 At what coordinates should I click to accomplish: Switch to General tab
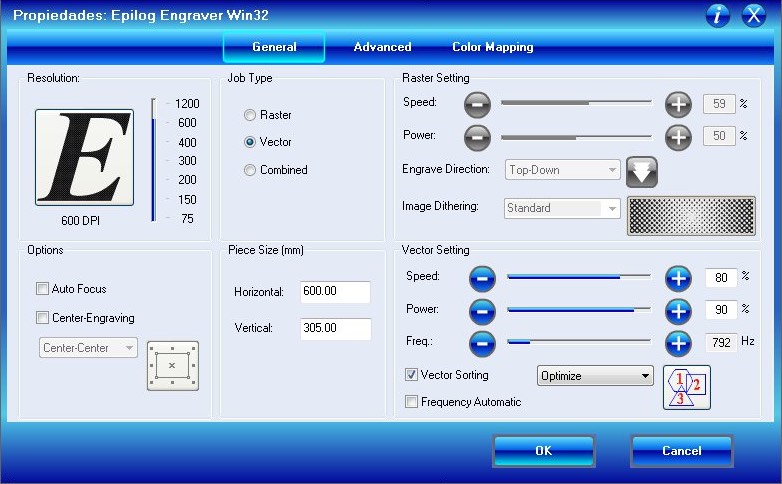[x=274, y=47]
